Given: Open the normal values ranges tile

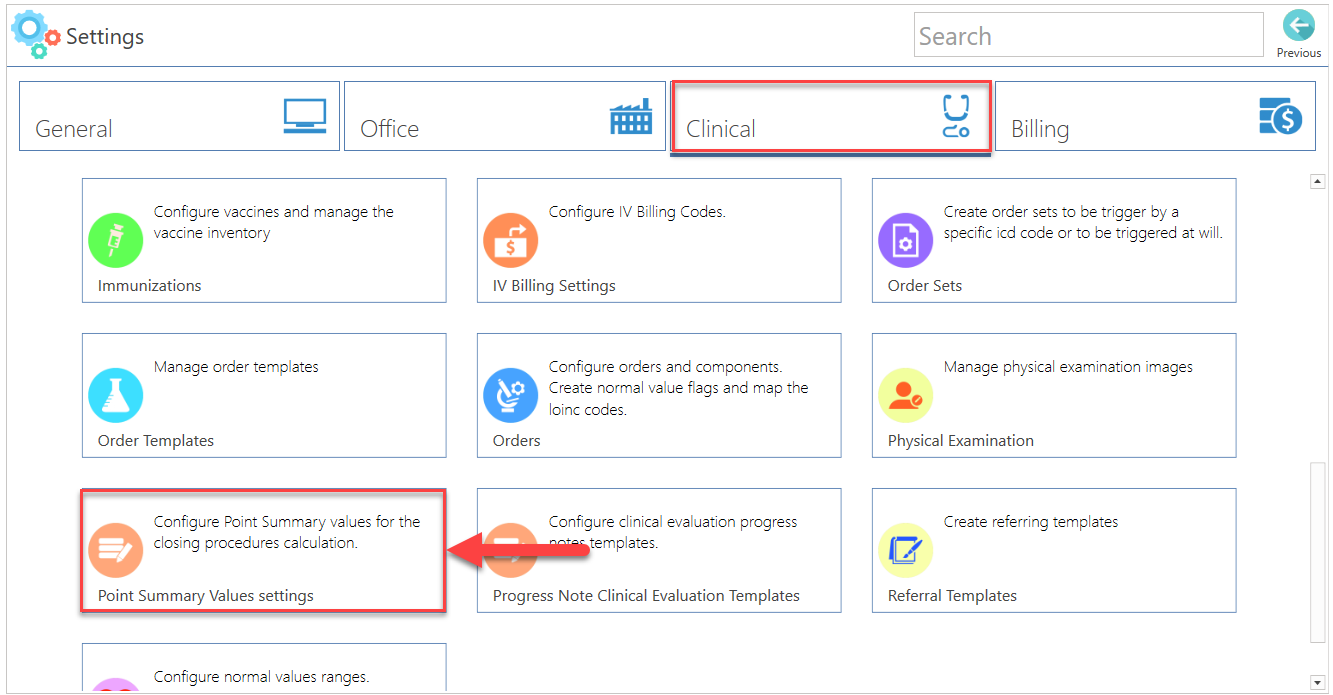Looking at the screenshot, I should 264,668.
